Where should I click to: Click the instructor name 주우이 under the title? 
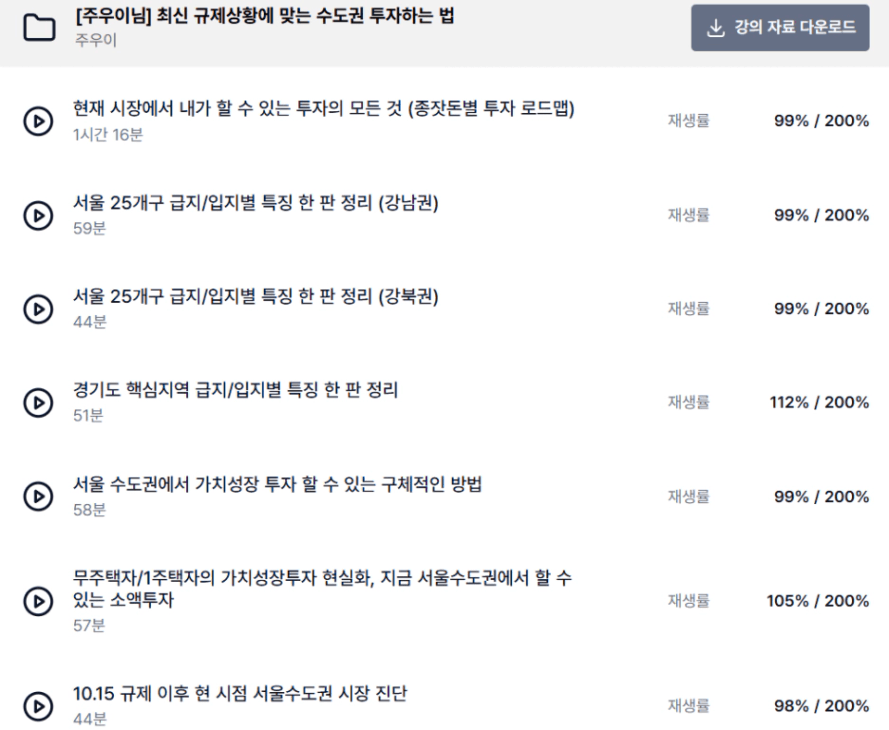coord(95,40)
